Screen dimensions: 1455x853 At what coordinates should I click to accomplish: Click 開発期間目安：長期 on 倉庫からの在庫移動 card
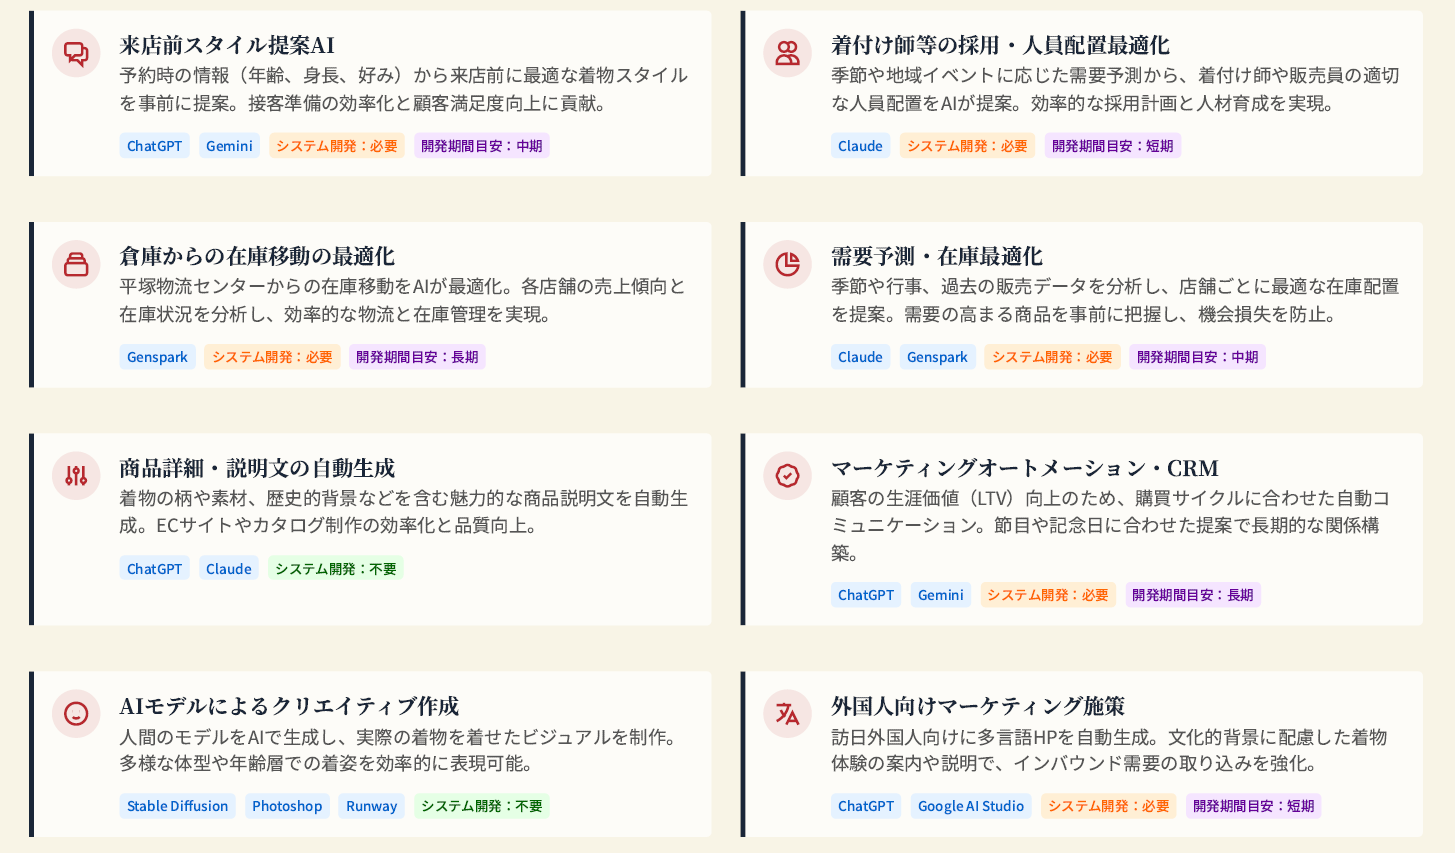[x=419, y=356]
